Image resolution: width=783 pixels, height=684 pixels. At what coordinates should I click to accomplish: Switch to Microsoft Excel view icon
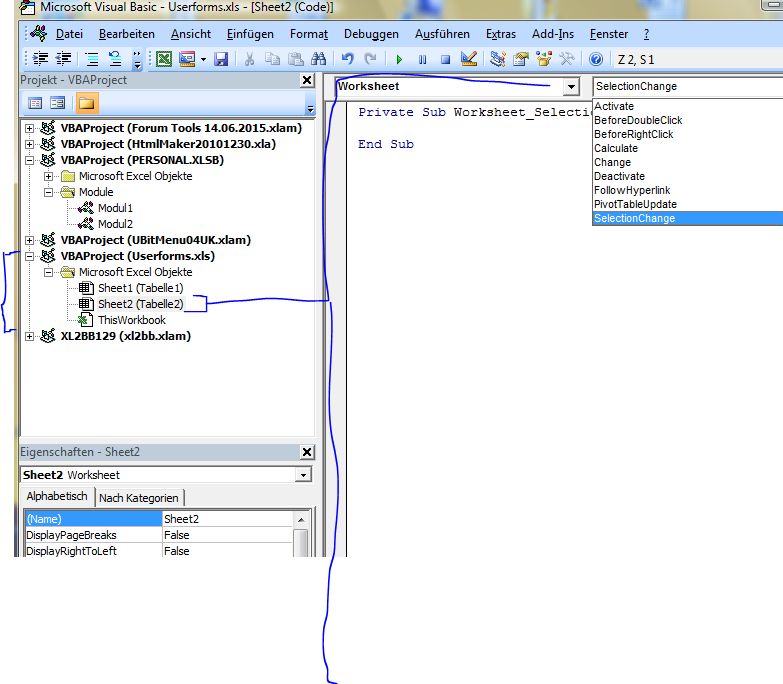pyautogui.click(x=164, y=59)
